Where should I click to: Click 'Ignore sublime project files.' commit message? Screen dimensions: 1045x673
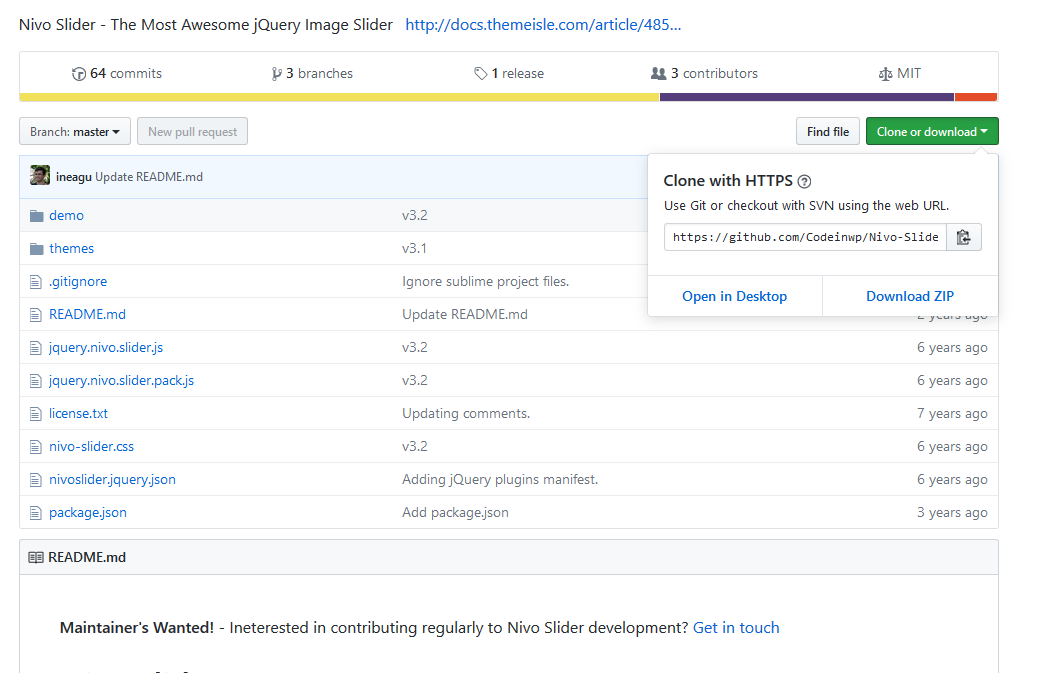pos(485,281)
